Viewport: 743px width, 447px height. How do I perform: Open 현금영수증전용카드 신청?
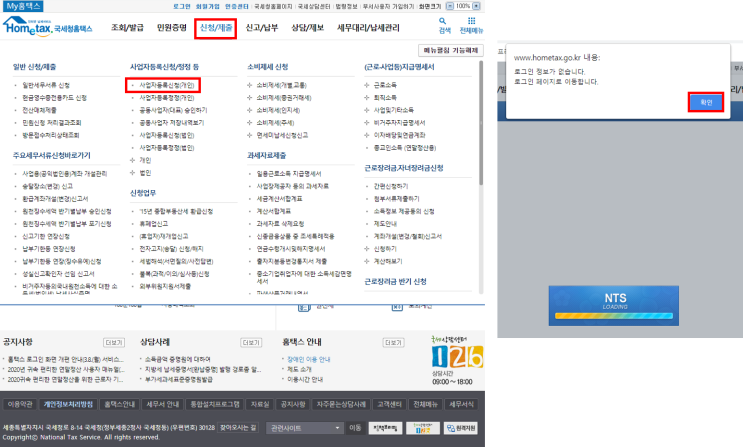pyautogui.click(x=54, y=98)
